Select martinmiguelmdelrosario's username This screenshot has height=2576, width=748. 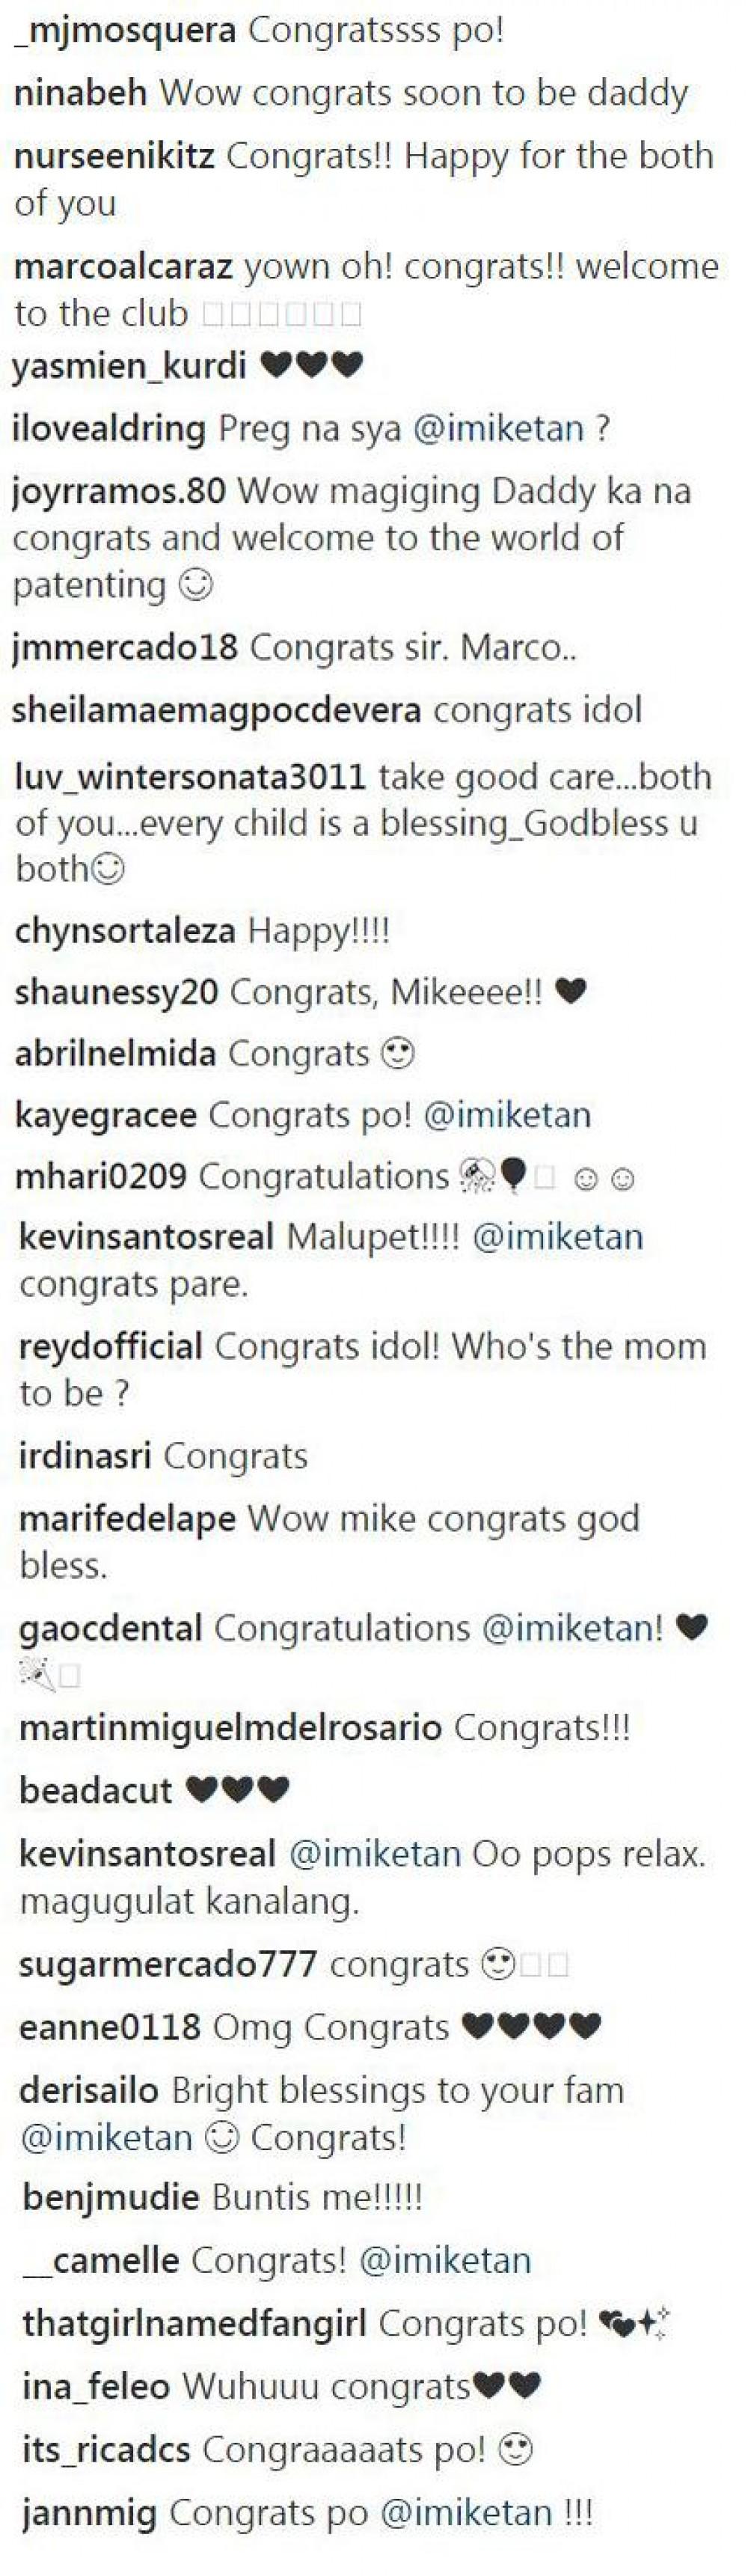[x=230, y=1729]
